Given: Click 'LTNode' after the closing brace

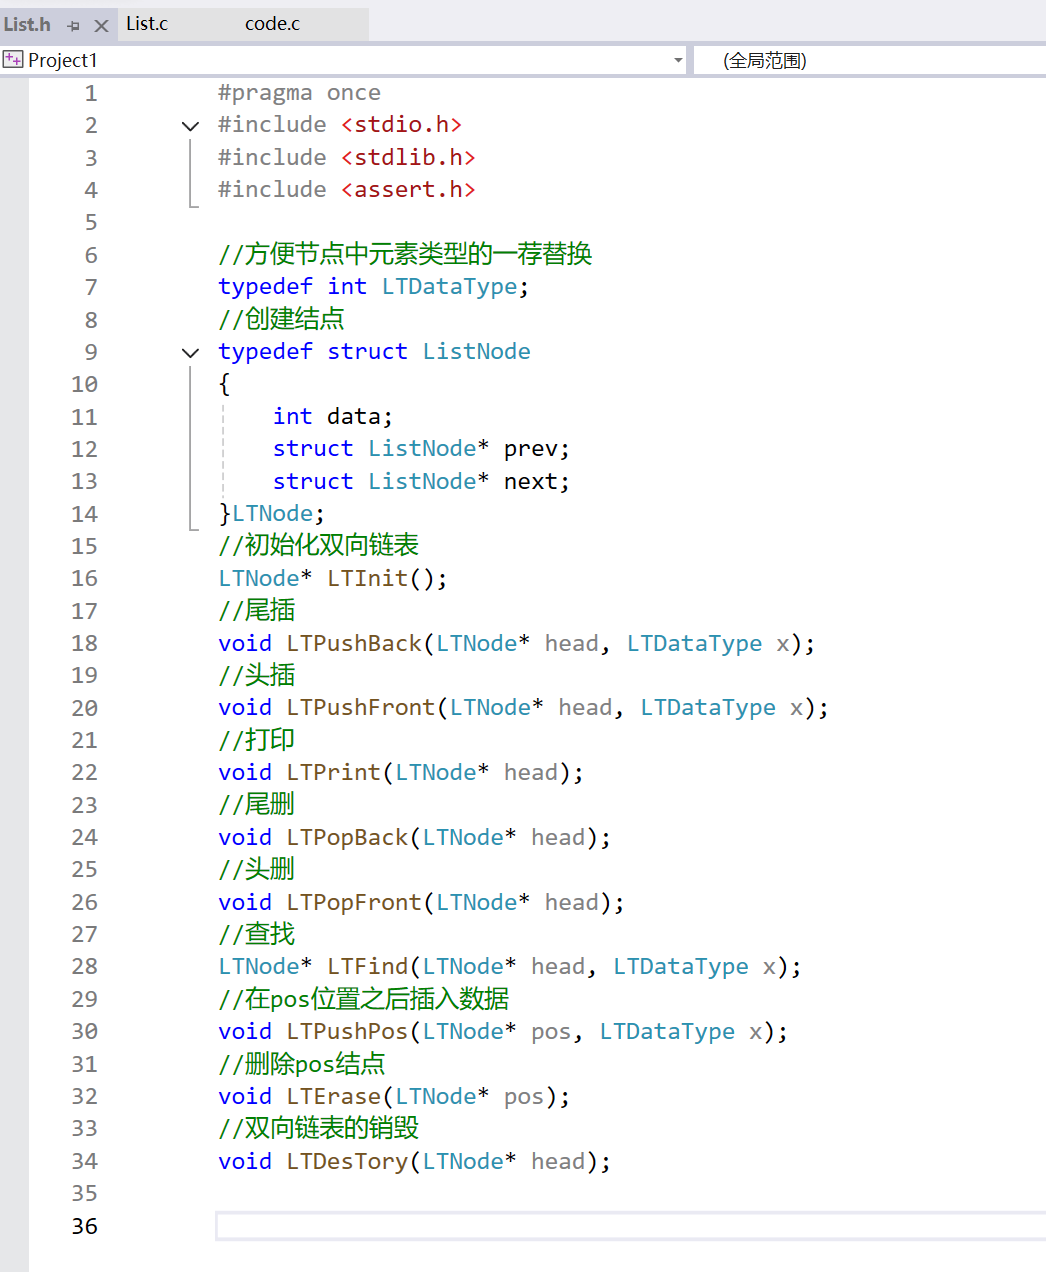Looking at the screenshot, I should [272, 513].
